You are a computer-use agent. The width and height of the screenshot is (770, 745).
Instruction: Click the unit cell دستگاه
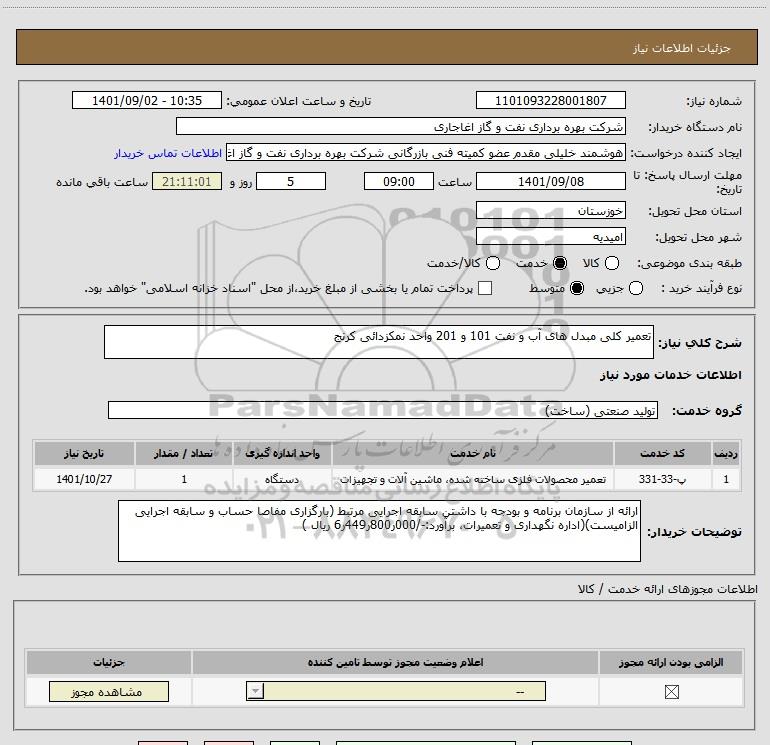click(282, 479)
